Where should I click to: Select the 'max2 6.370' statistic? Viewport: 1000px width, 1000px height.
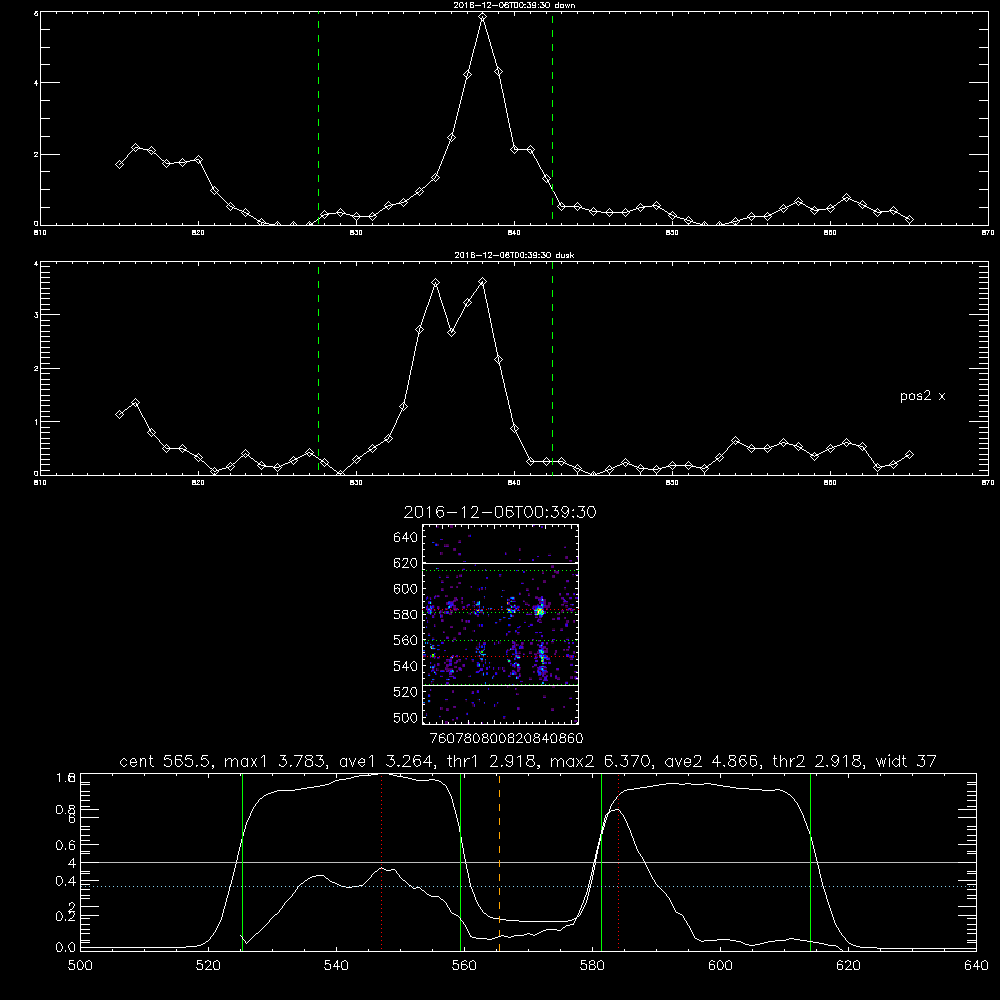599,761
